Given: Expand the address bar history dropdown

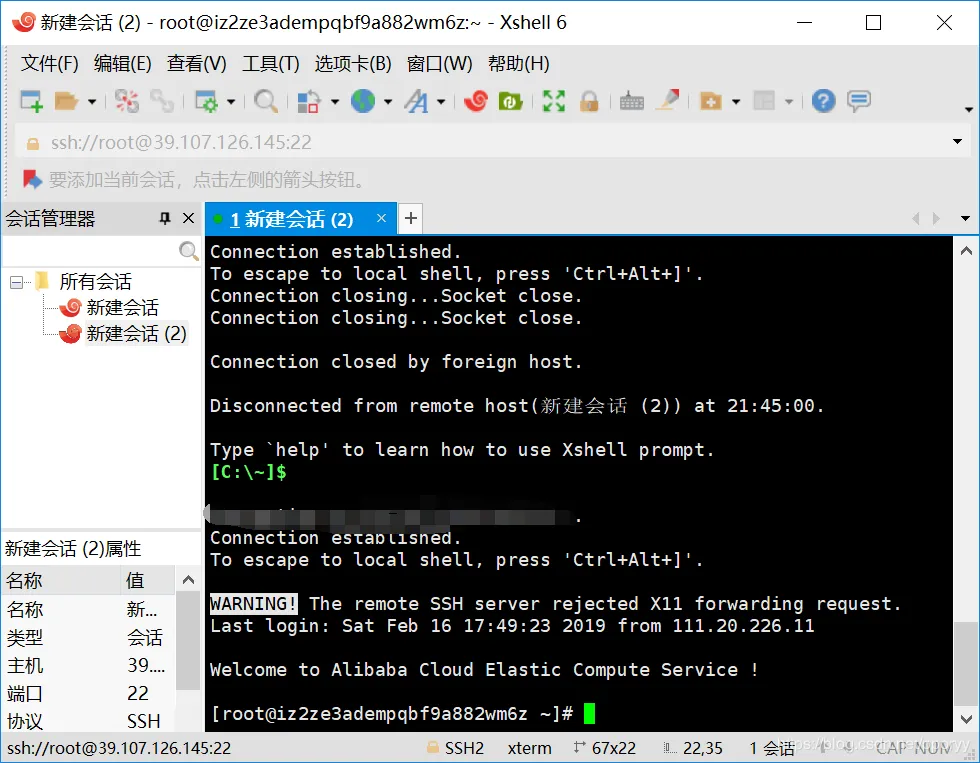Looking at the screenshot, I should point(957,142).
